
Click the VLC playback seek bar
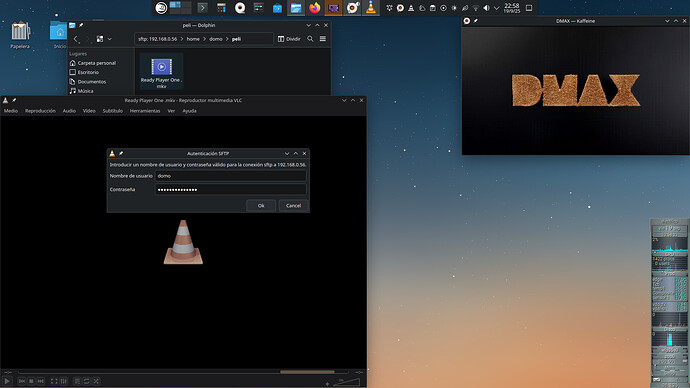point(184,372)
